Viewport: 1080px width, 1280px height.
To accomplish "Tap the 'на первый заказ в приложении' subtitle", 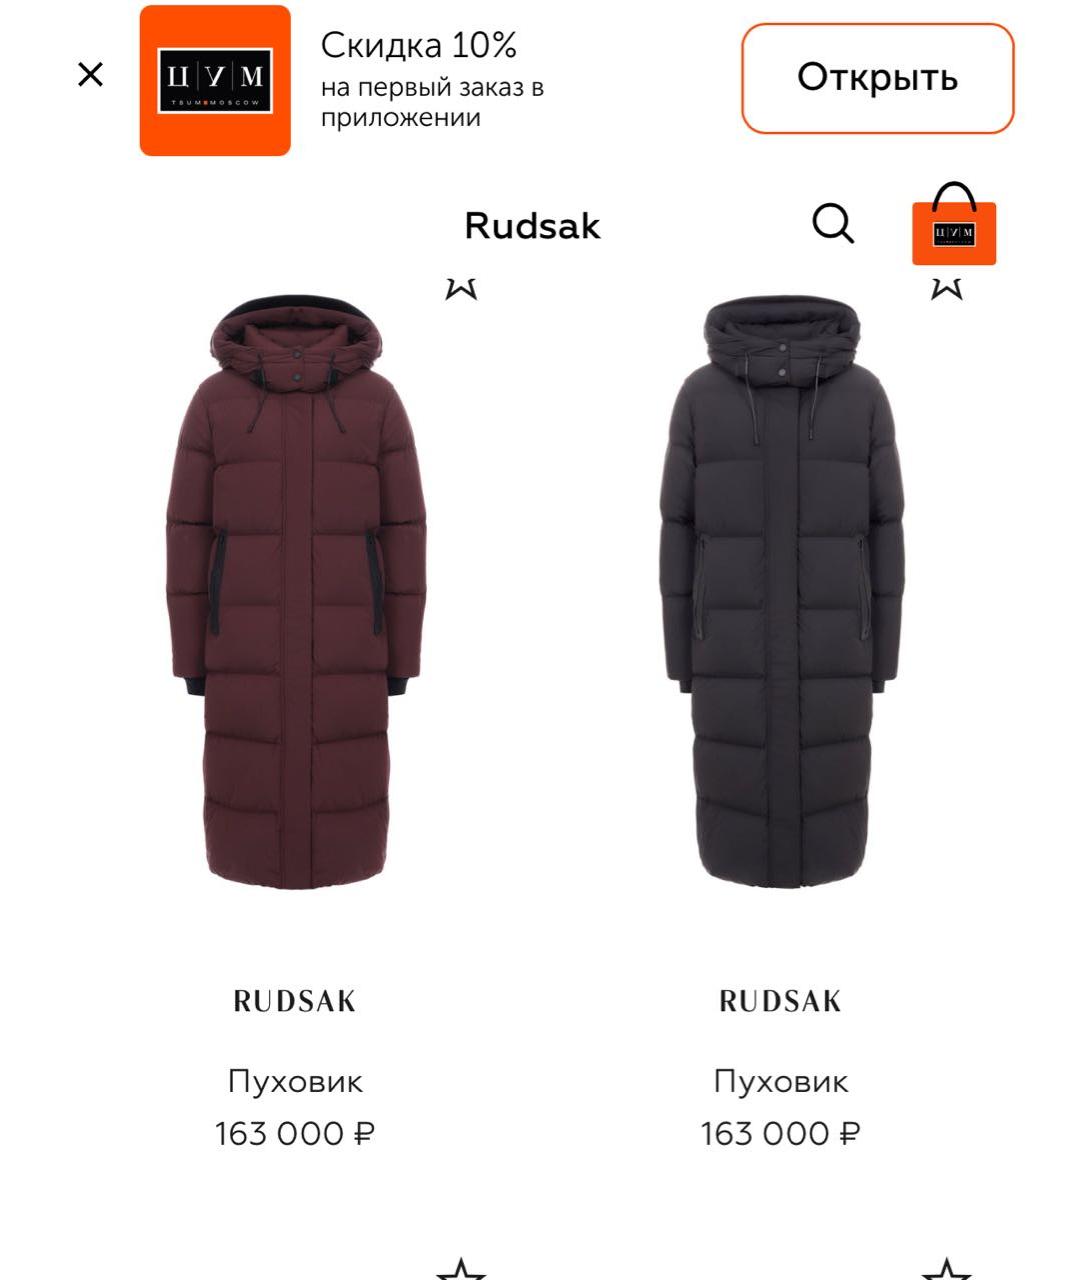I will [x=432, y=102].
